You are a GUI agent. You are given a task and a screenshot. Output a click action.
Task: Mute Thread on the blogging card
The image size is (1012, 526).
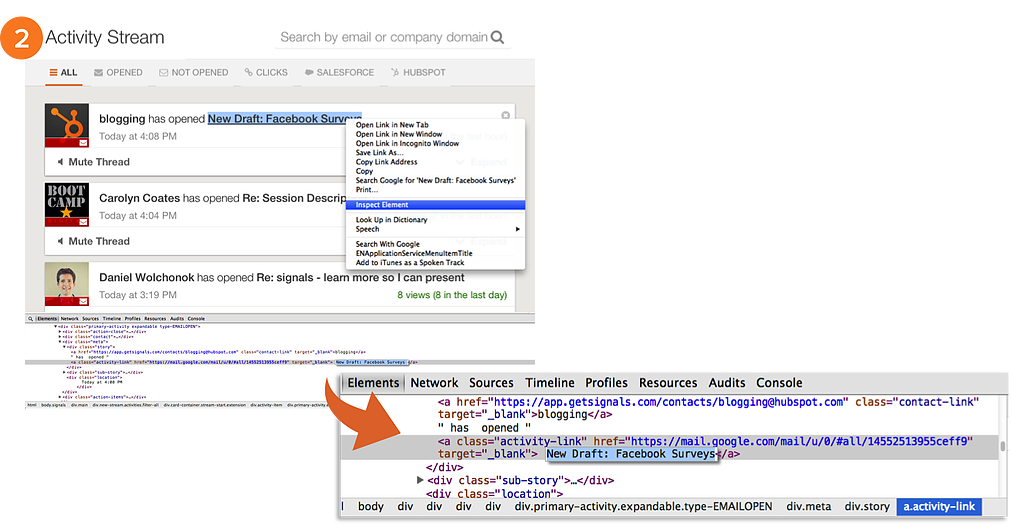tap(94, 162)
